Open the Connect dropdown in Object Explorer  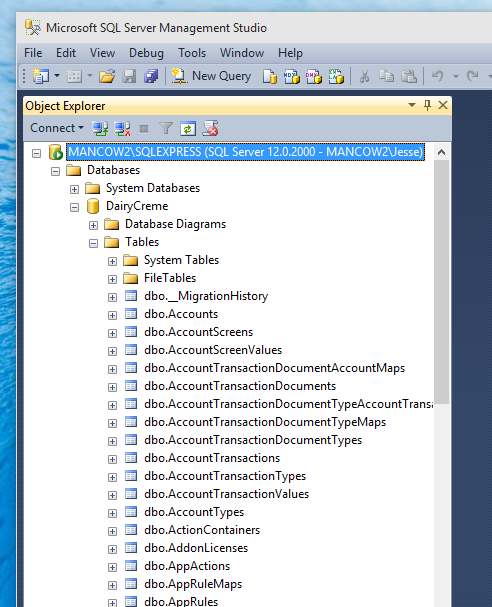point(57,128)
